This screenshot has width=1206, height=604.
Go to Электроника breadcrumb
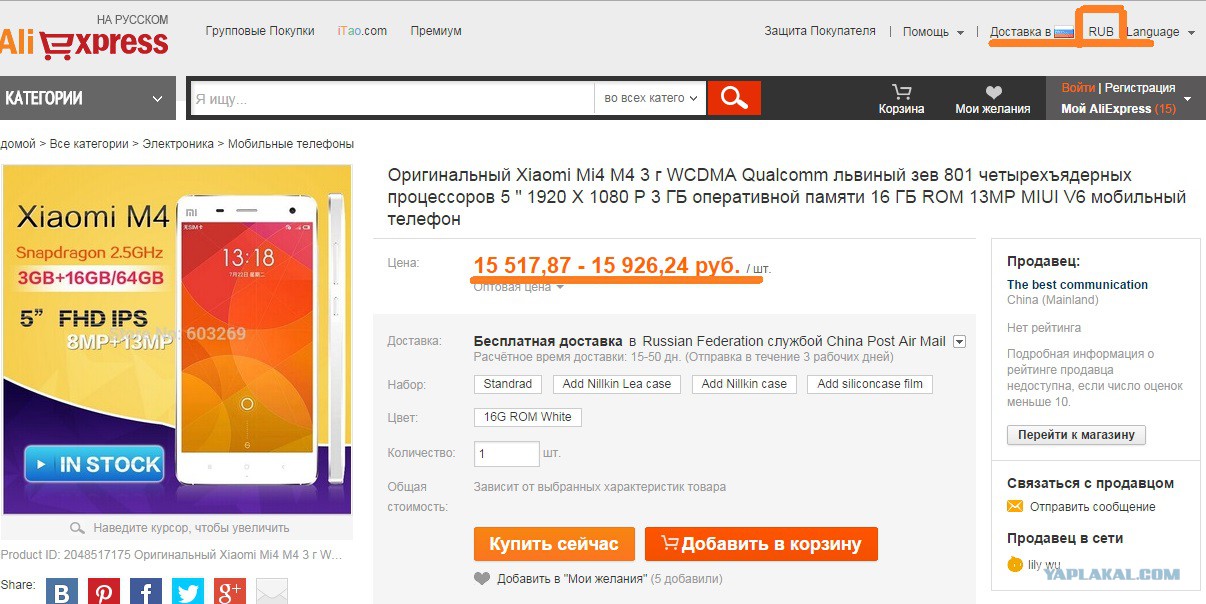[178, 144]
